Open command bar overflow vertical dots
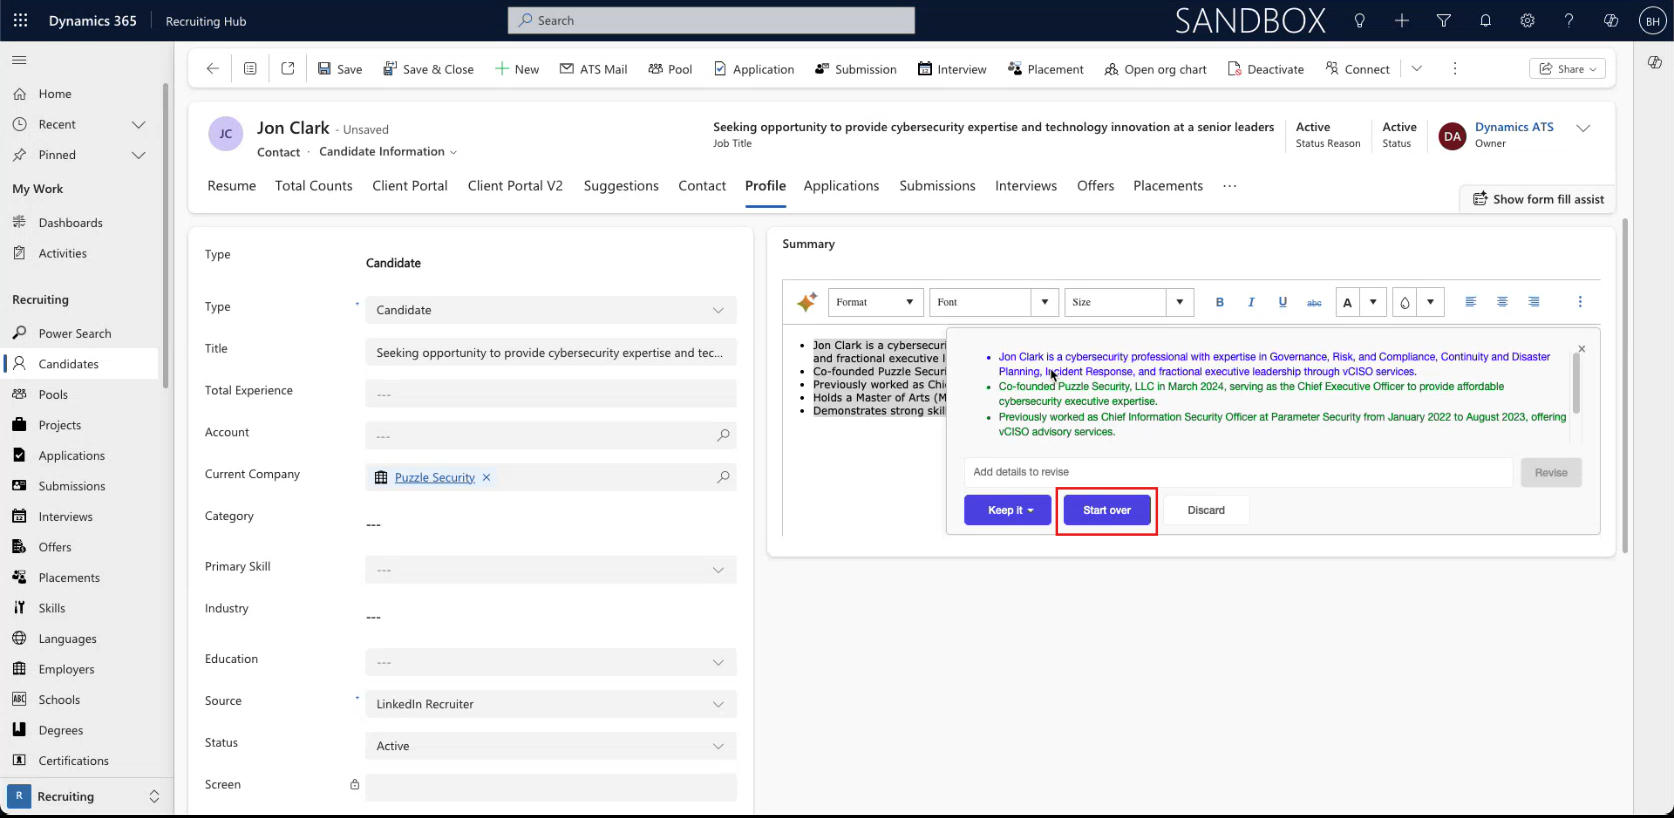 point(1454,69)
